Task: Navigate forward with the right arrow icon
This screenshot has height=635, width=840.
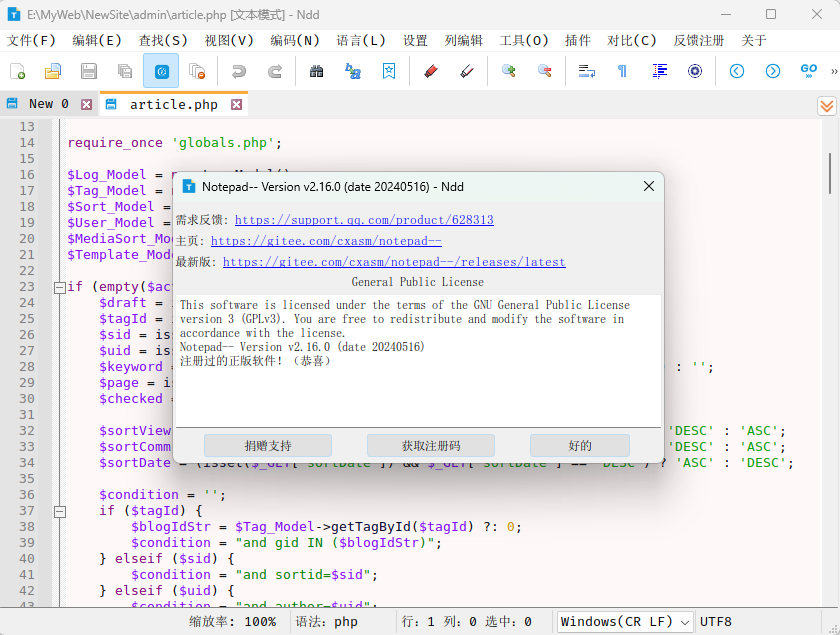Action: [772, 71]
